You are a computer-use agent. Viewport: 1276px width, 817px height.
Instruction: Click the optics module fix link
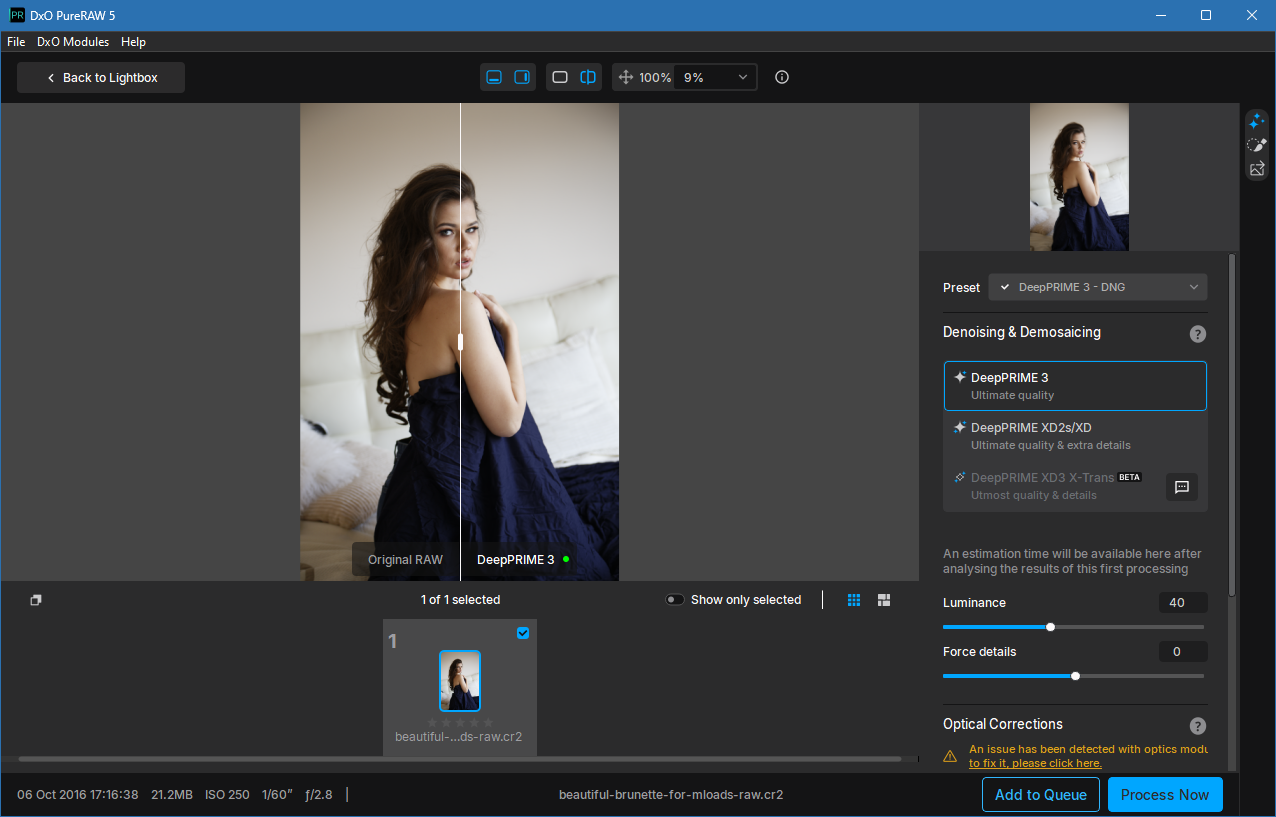click(1035, 763)
